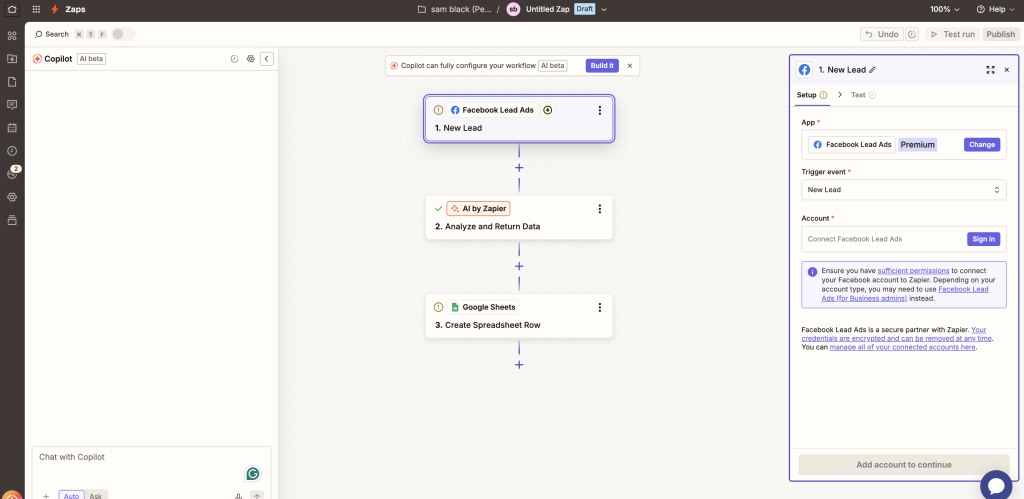Click the orange Zaps lightning bolt
This screenshot has height=499, width=1024.
[55, 10]
